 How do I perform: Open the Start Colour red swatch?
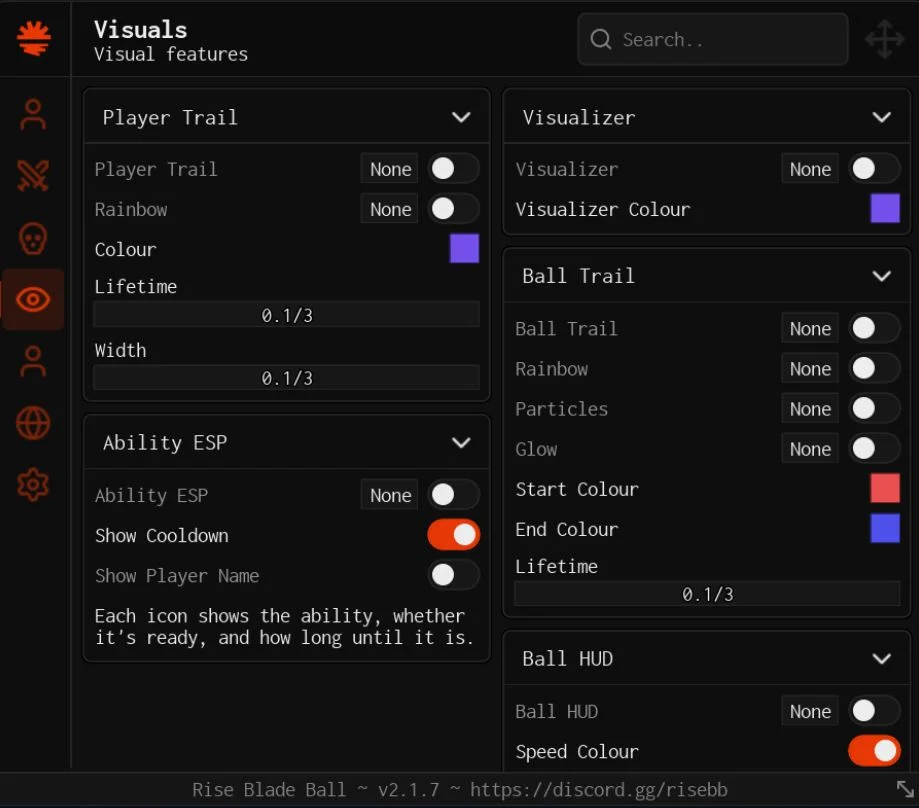tap(885, 489)
